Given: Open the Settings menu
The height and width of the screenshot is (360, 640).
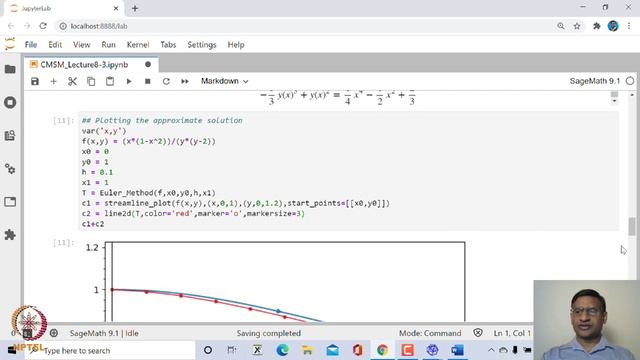Looking at the screenshot, I should (x=202, y=45).
